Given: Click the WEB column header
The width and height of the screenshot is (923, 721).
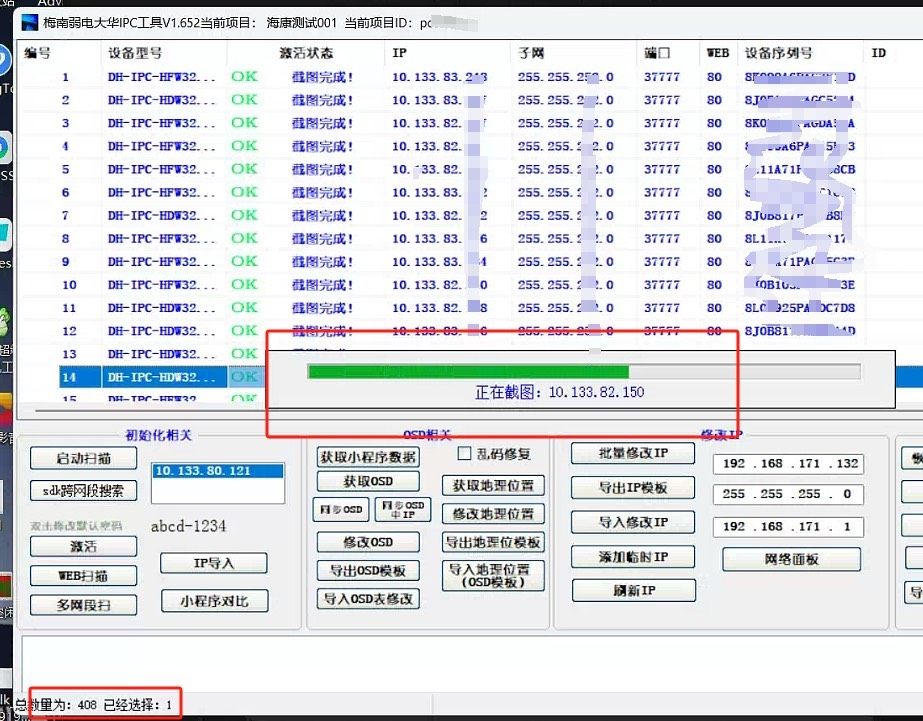Looking at the screenshot, I should (x=718, y=53).
